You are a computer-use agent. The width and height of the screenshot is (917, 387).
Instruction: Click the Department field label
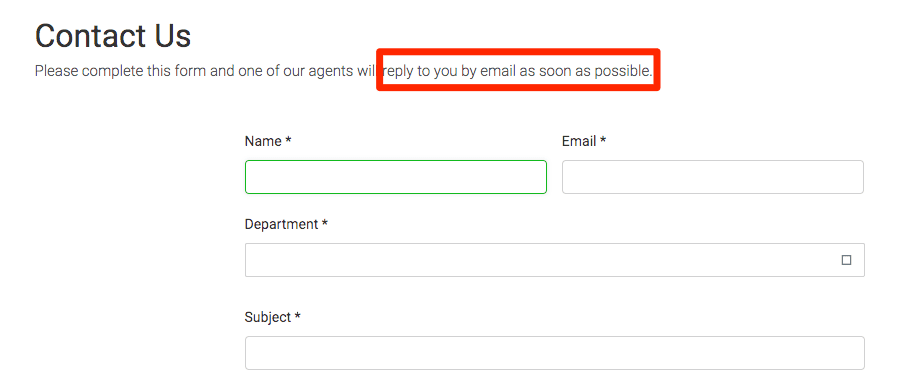coord(281,224)
